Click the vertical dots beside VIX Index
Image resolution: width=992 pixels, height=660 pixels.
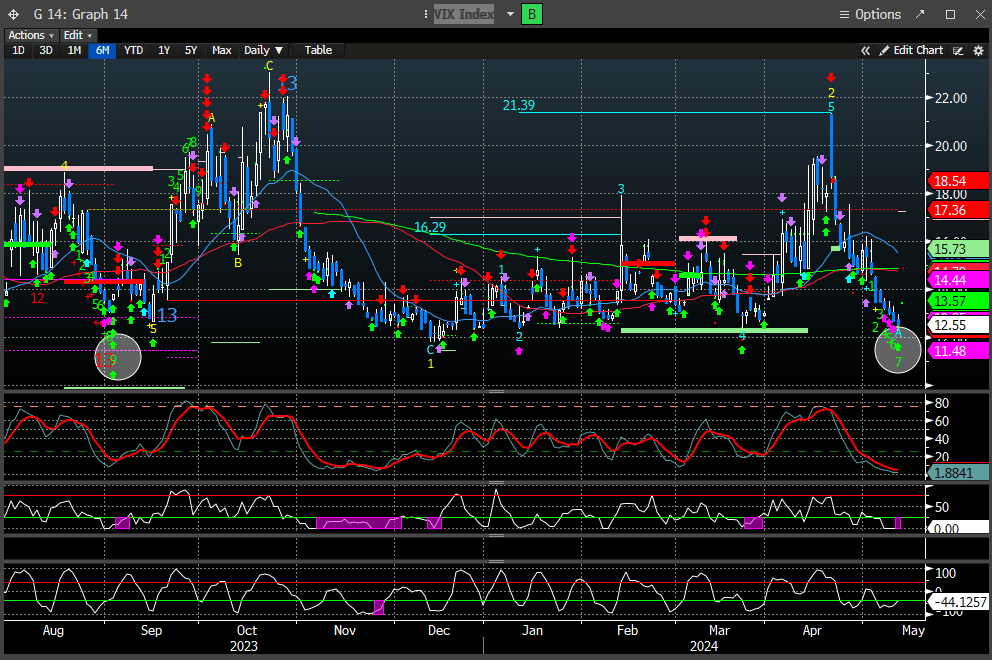point(424,14)
